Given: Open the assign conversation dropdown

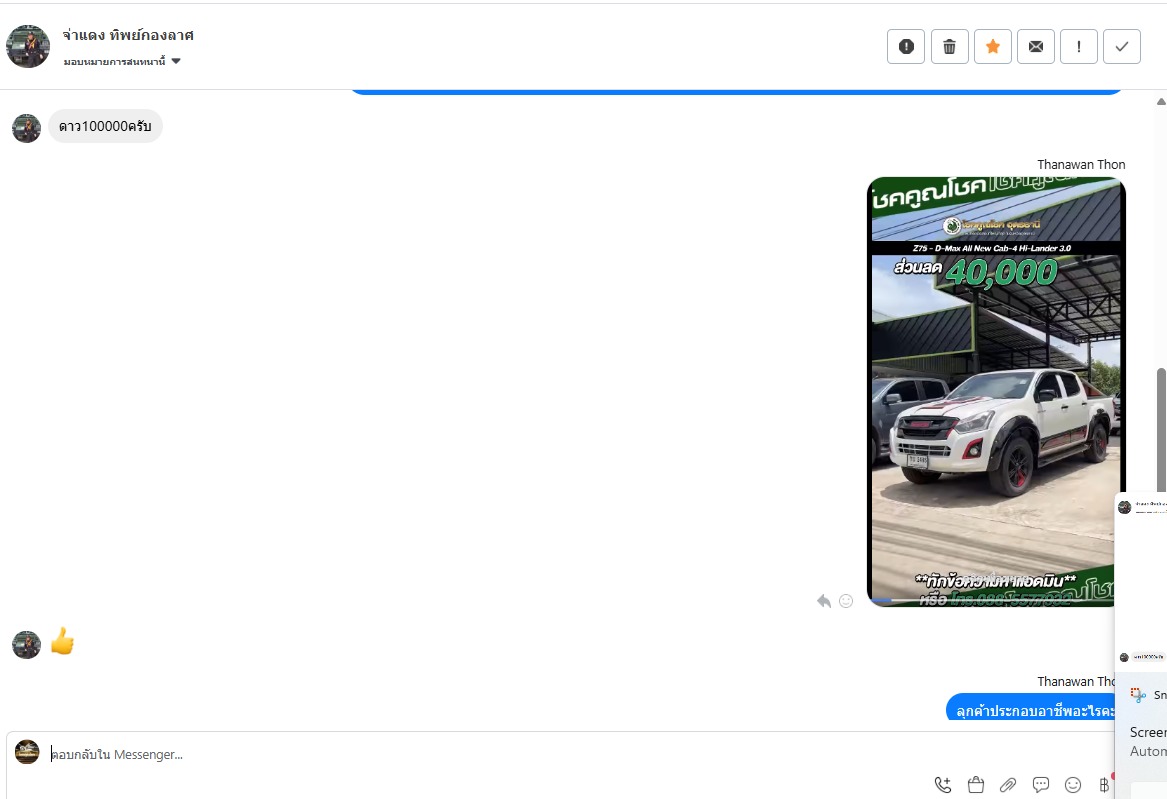Looking at the screenshot, I should point(123,61).
